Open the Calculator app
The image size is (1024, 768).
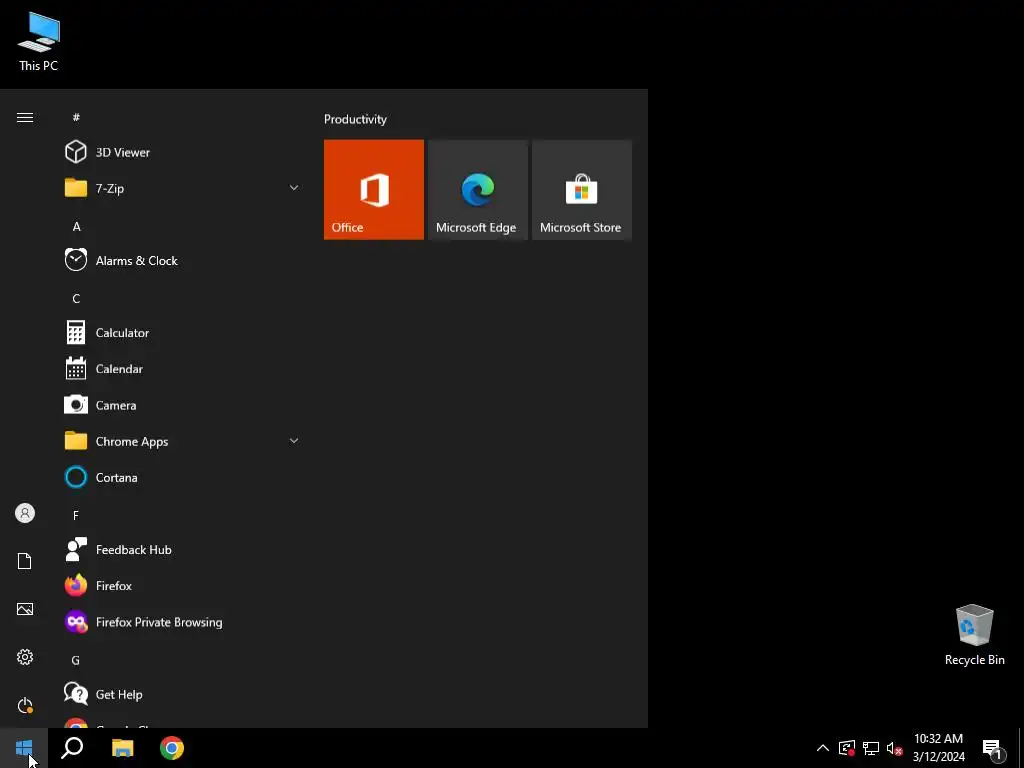pos(182,332)
